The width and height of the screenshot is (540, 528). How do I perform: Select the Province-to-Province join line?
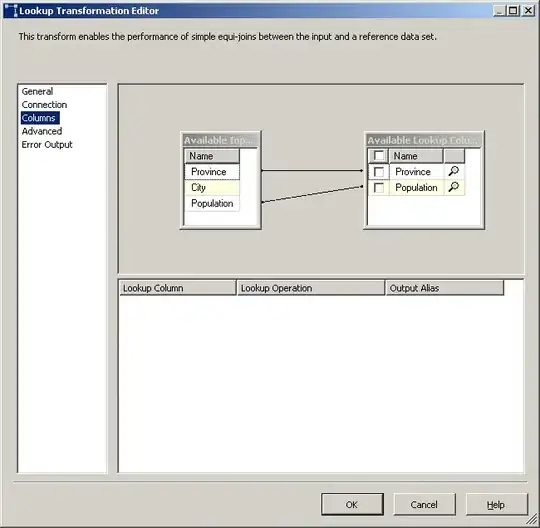point(312,170)
